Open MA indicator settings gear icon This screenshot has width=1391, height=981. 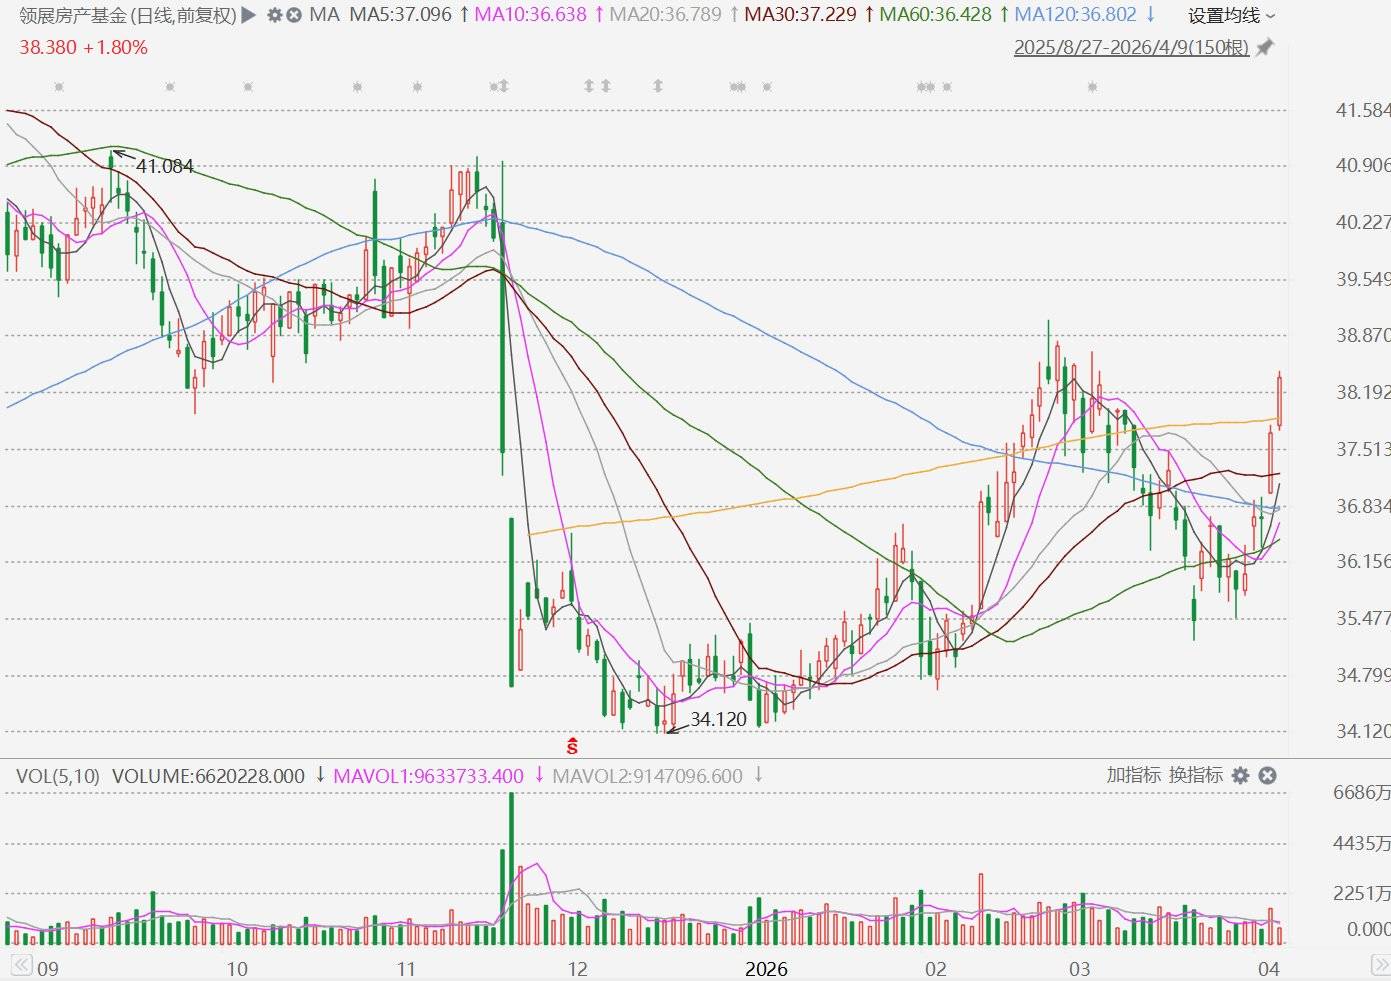[x=274, y=15]
